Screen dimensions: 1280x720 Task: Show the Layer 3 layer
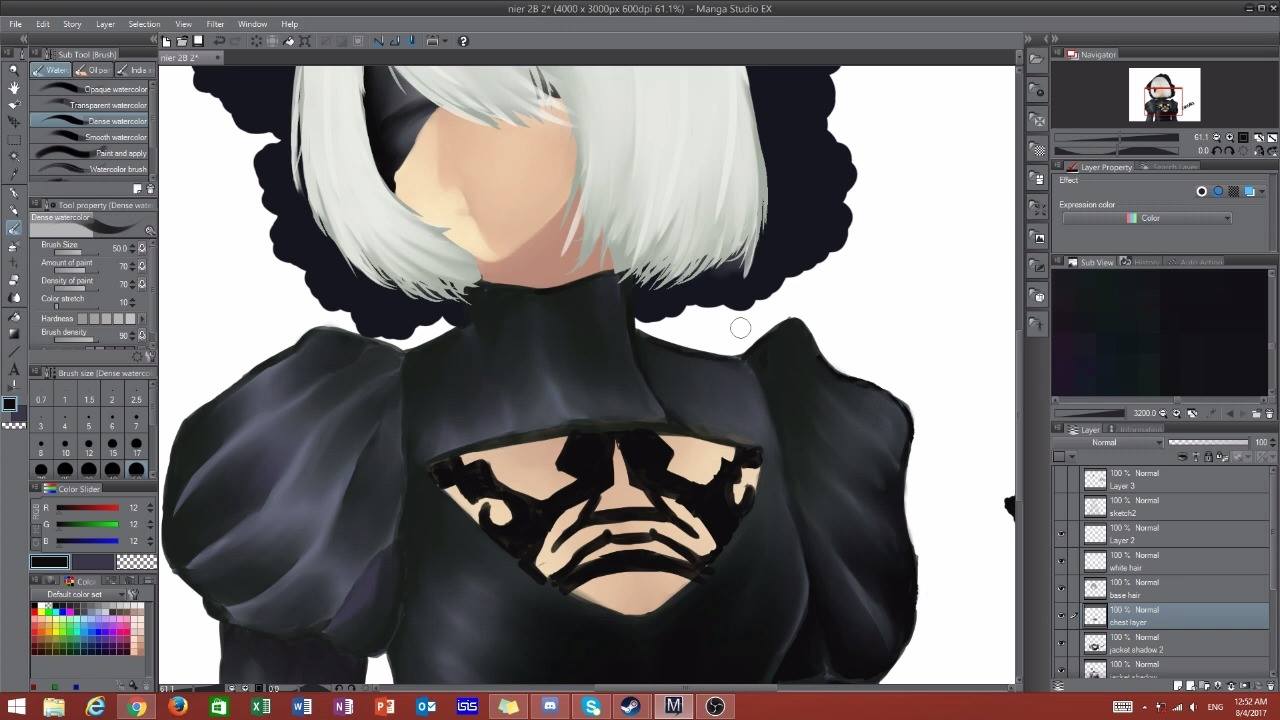point(1061,480)
